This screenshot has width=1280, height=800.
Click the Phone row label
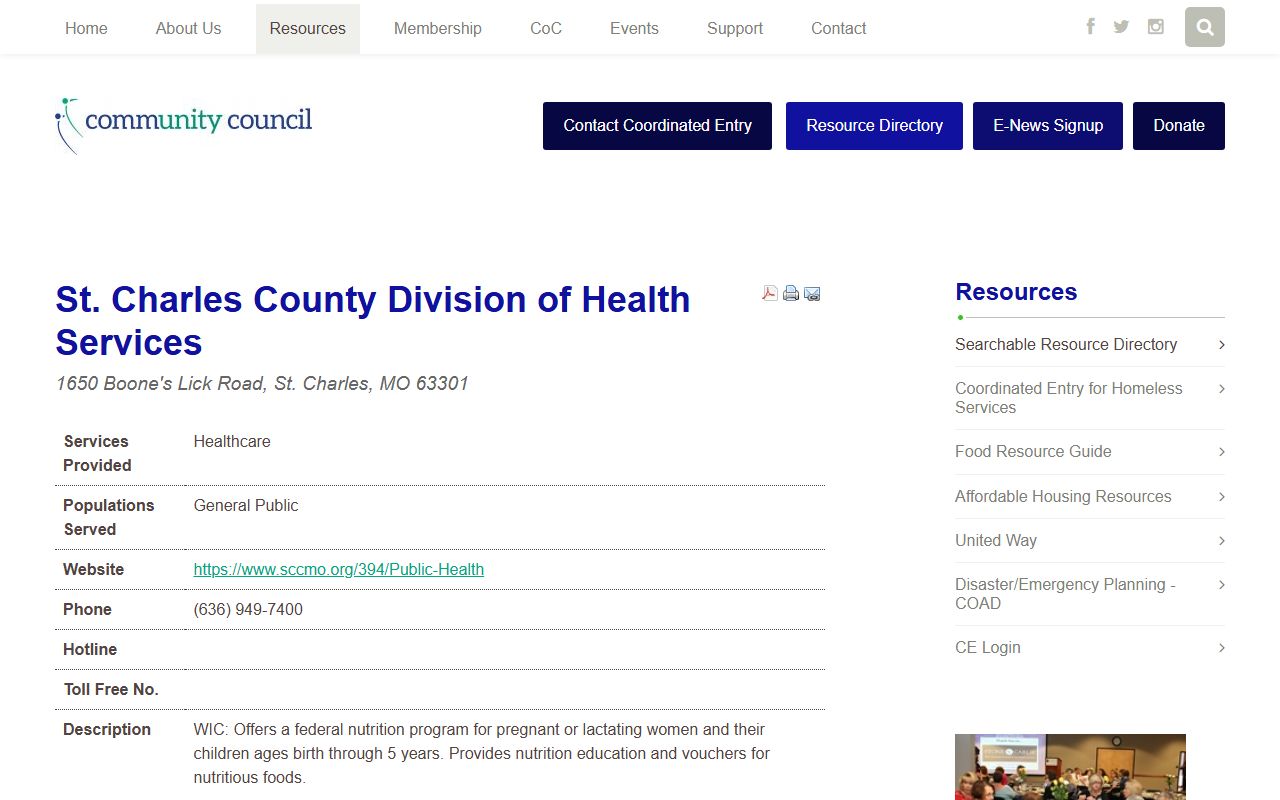coord(87,609)
